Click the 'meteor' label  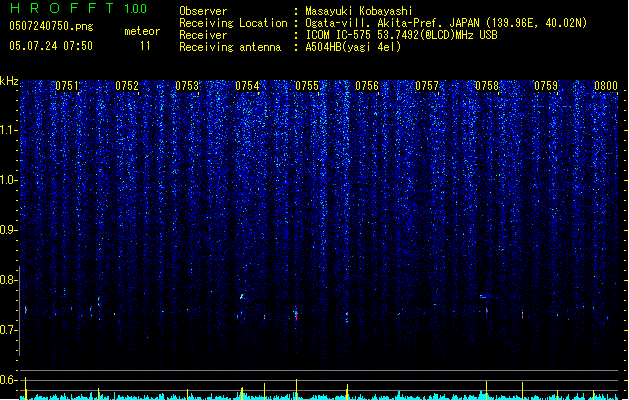(x=142, y=31)
